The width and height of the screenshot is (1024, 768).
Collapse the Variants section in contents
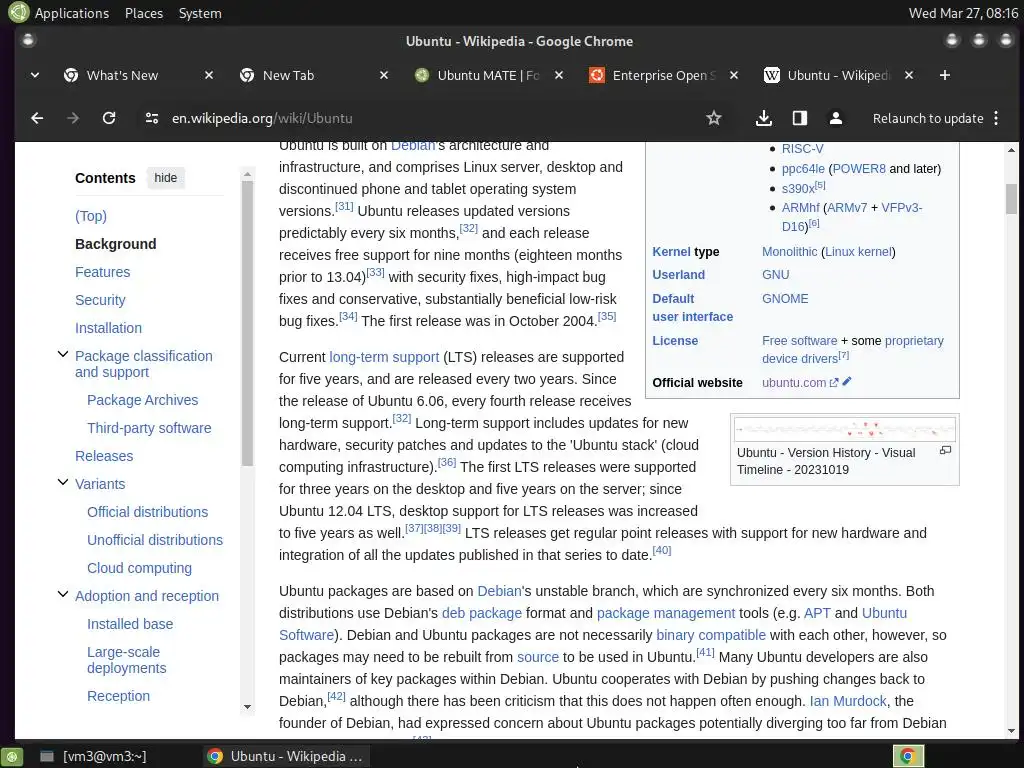point(63,483)
